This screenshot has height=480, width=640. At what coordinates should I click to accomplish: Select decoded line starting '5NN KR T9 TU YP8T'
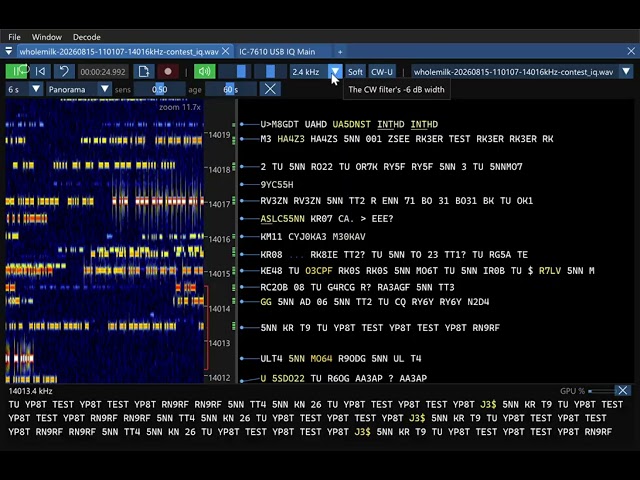380,327
